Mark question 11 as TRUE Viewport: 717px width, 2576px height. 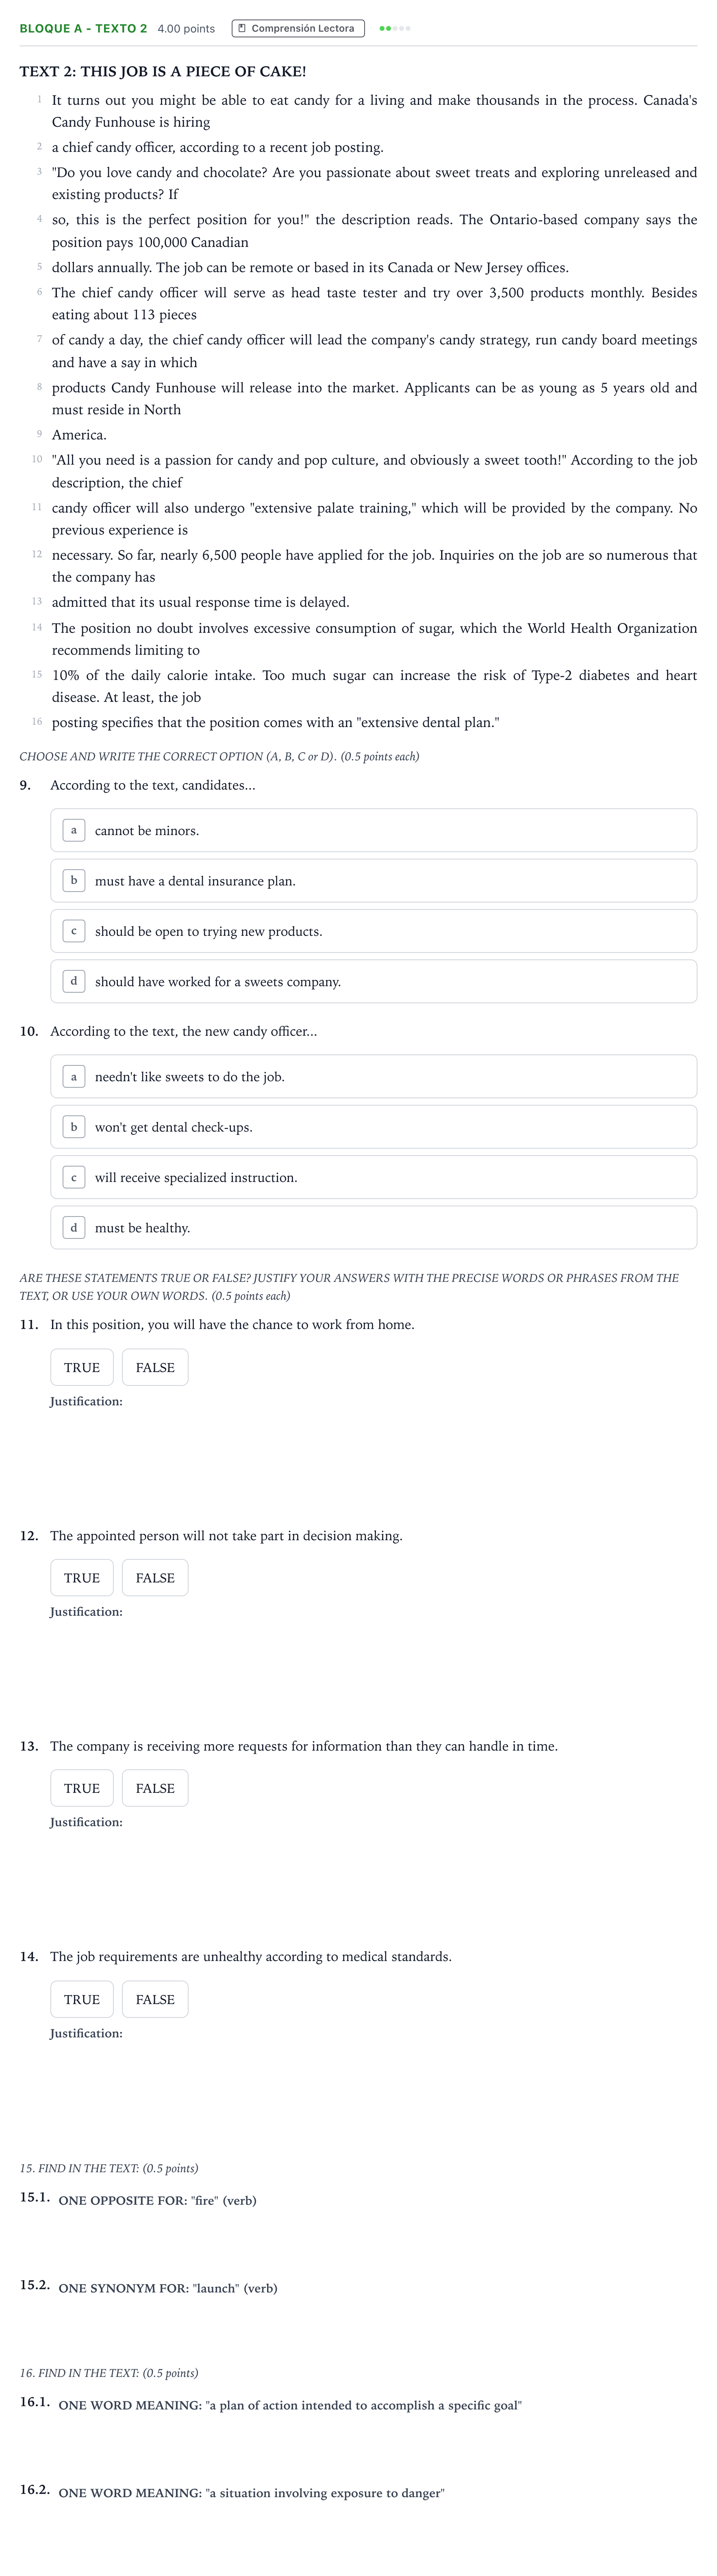(x=82, y=1367)
